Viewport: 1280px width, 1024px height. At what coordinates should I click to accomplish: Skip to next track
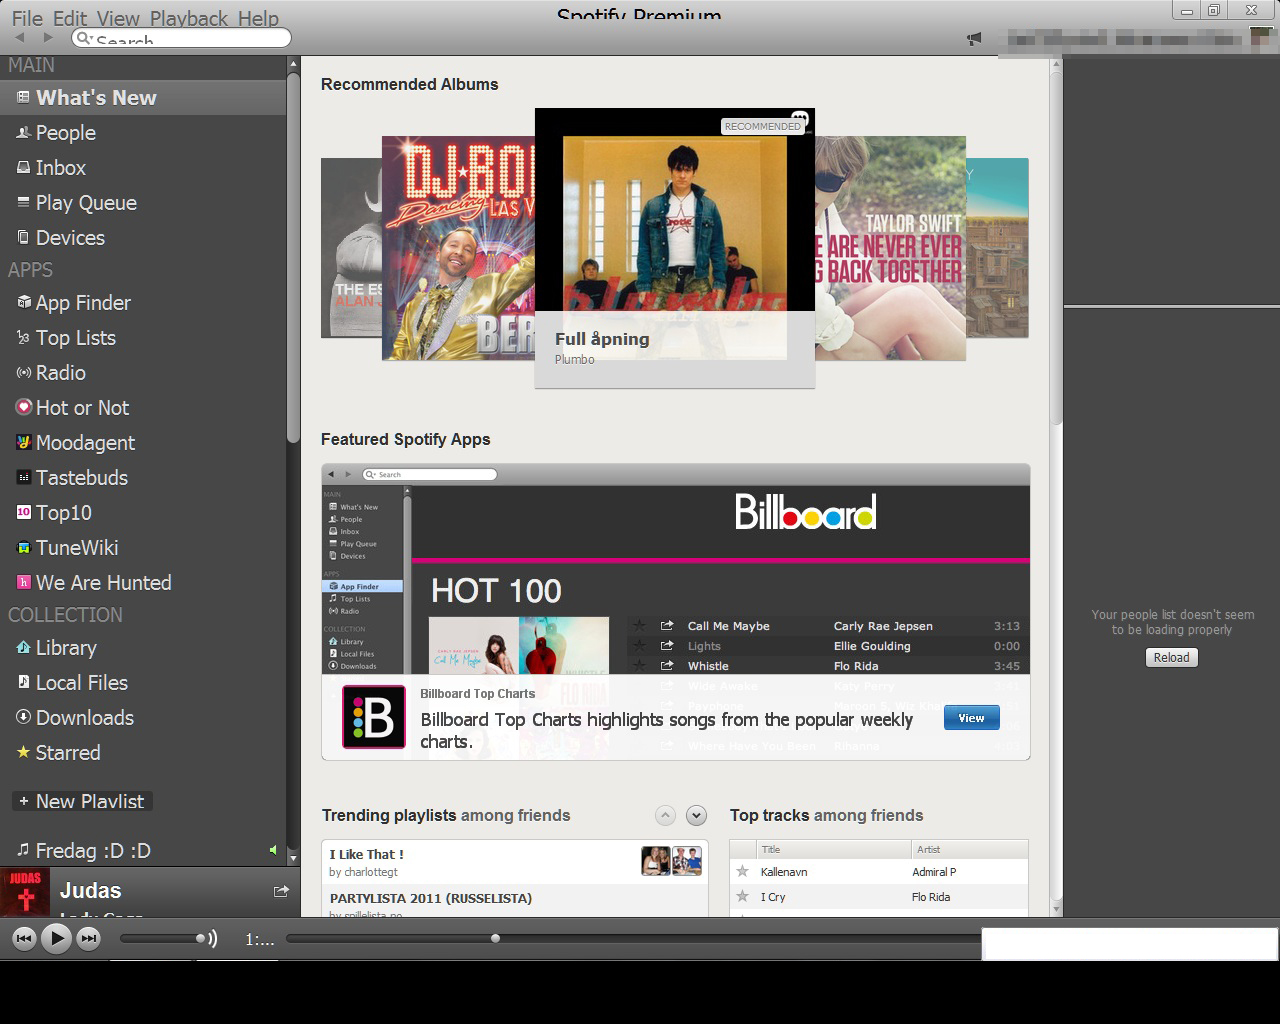pos(89,938)
